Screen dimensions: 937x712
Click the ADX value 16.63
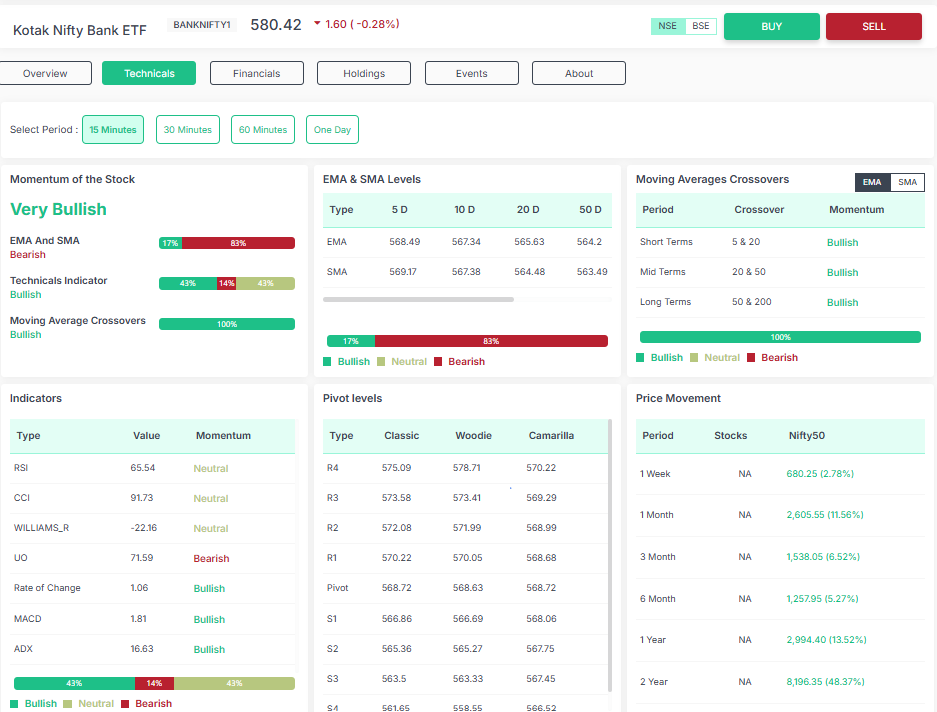[x=142, y=649]
